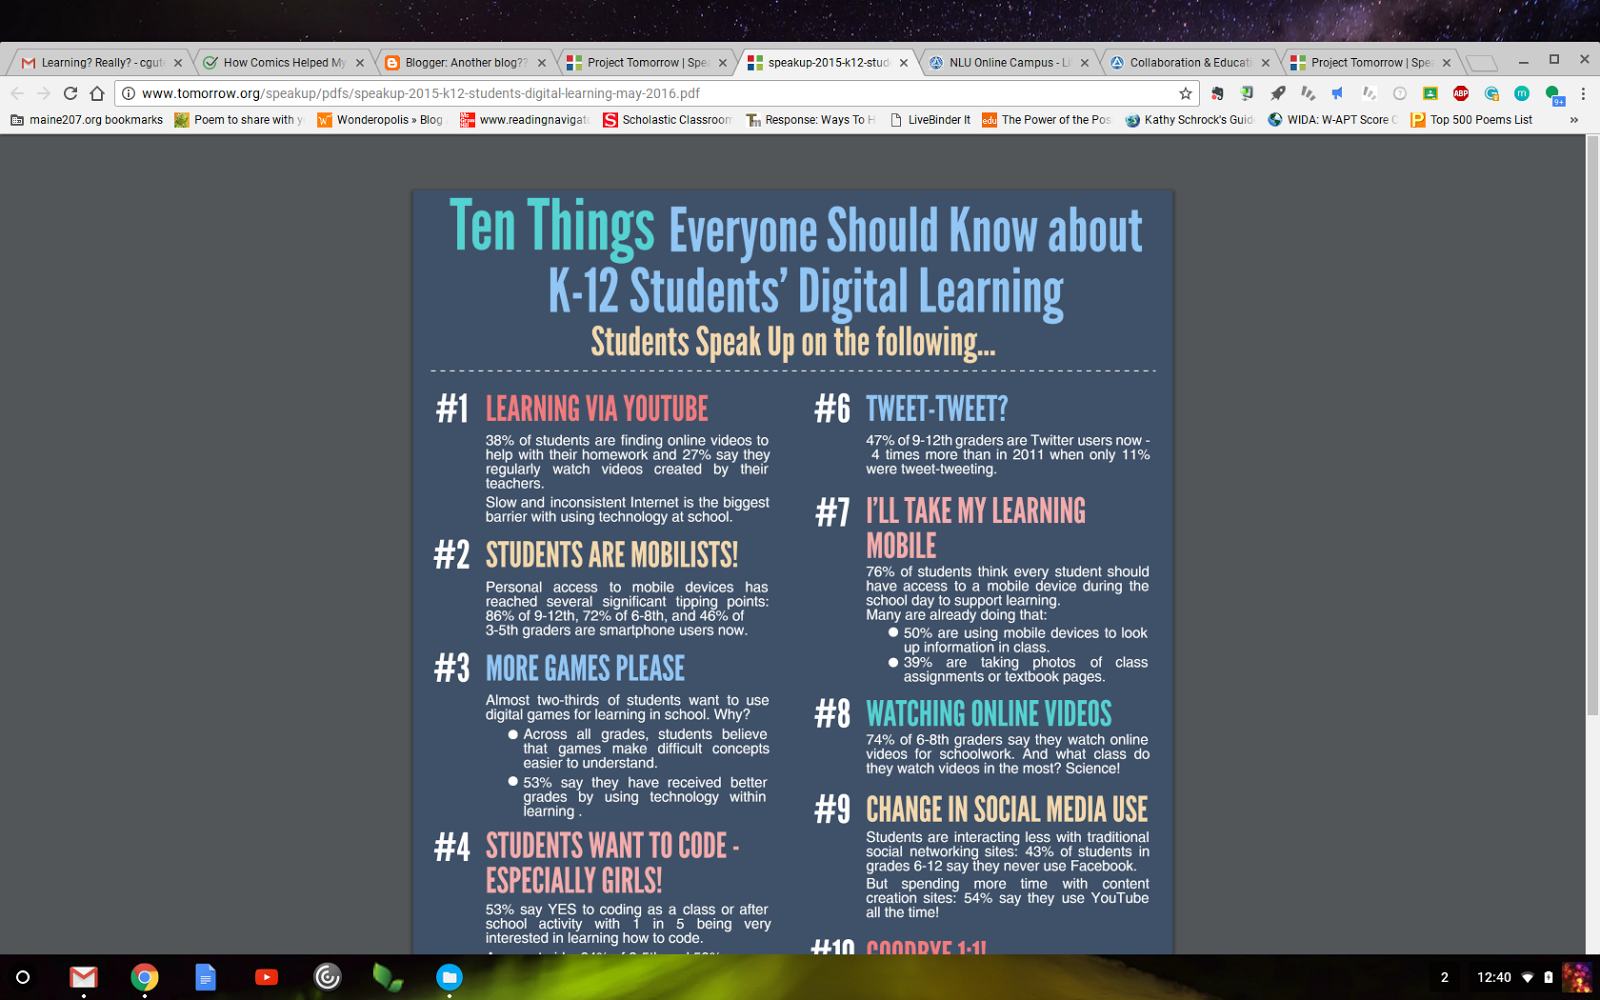The image size is (1600, 1000).
Task: Click the teal 'm' circle extension
Action: coord(1521,93)
